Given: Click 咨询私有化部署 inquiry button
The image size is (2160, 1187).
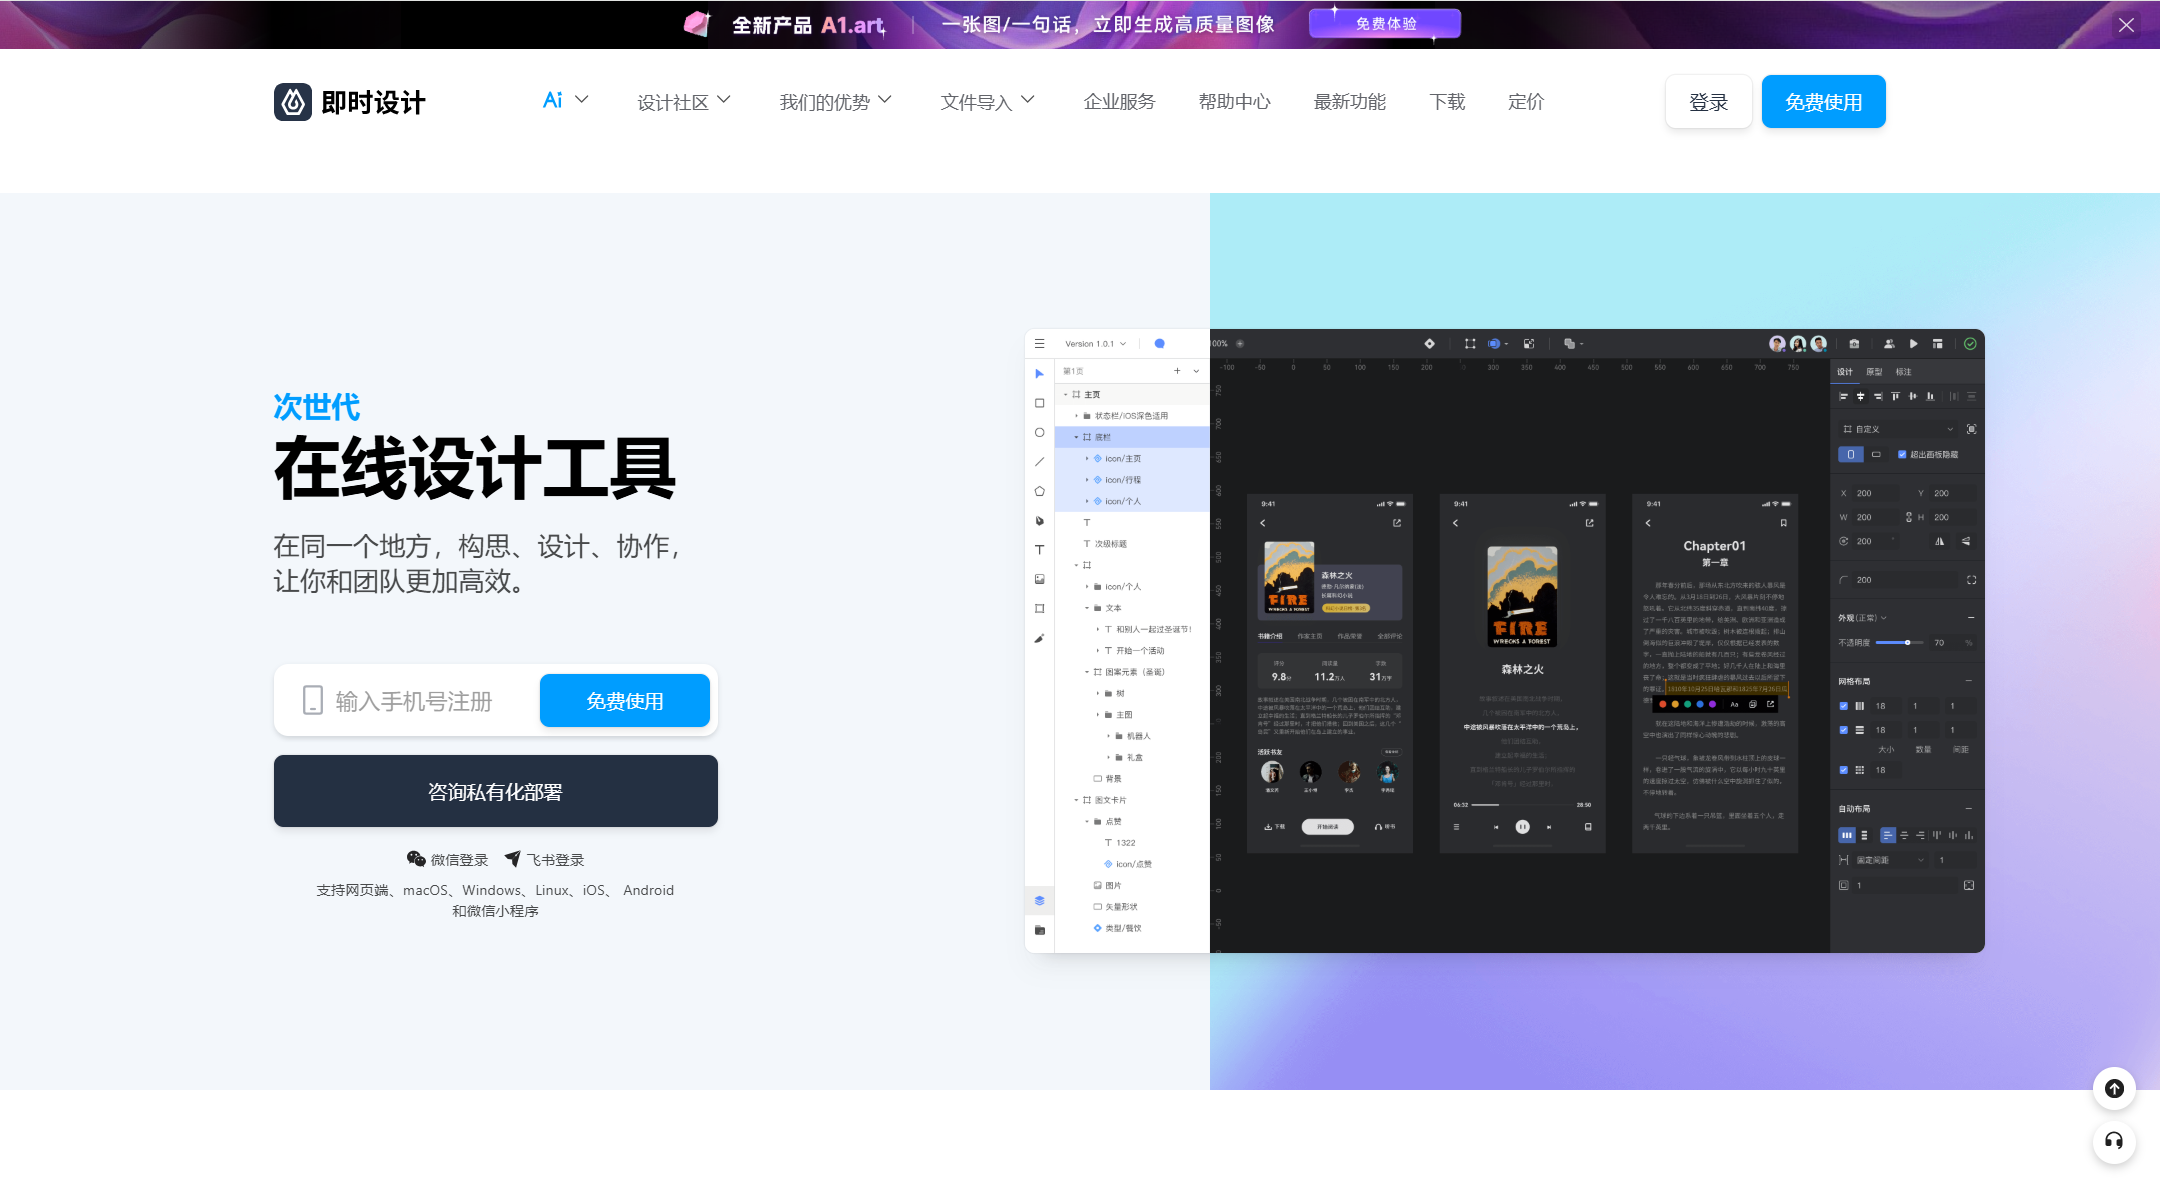Looking at the screenshot, I should tap(495, 789).
